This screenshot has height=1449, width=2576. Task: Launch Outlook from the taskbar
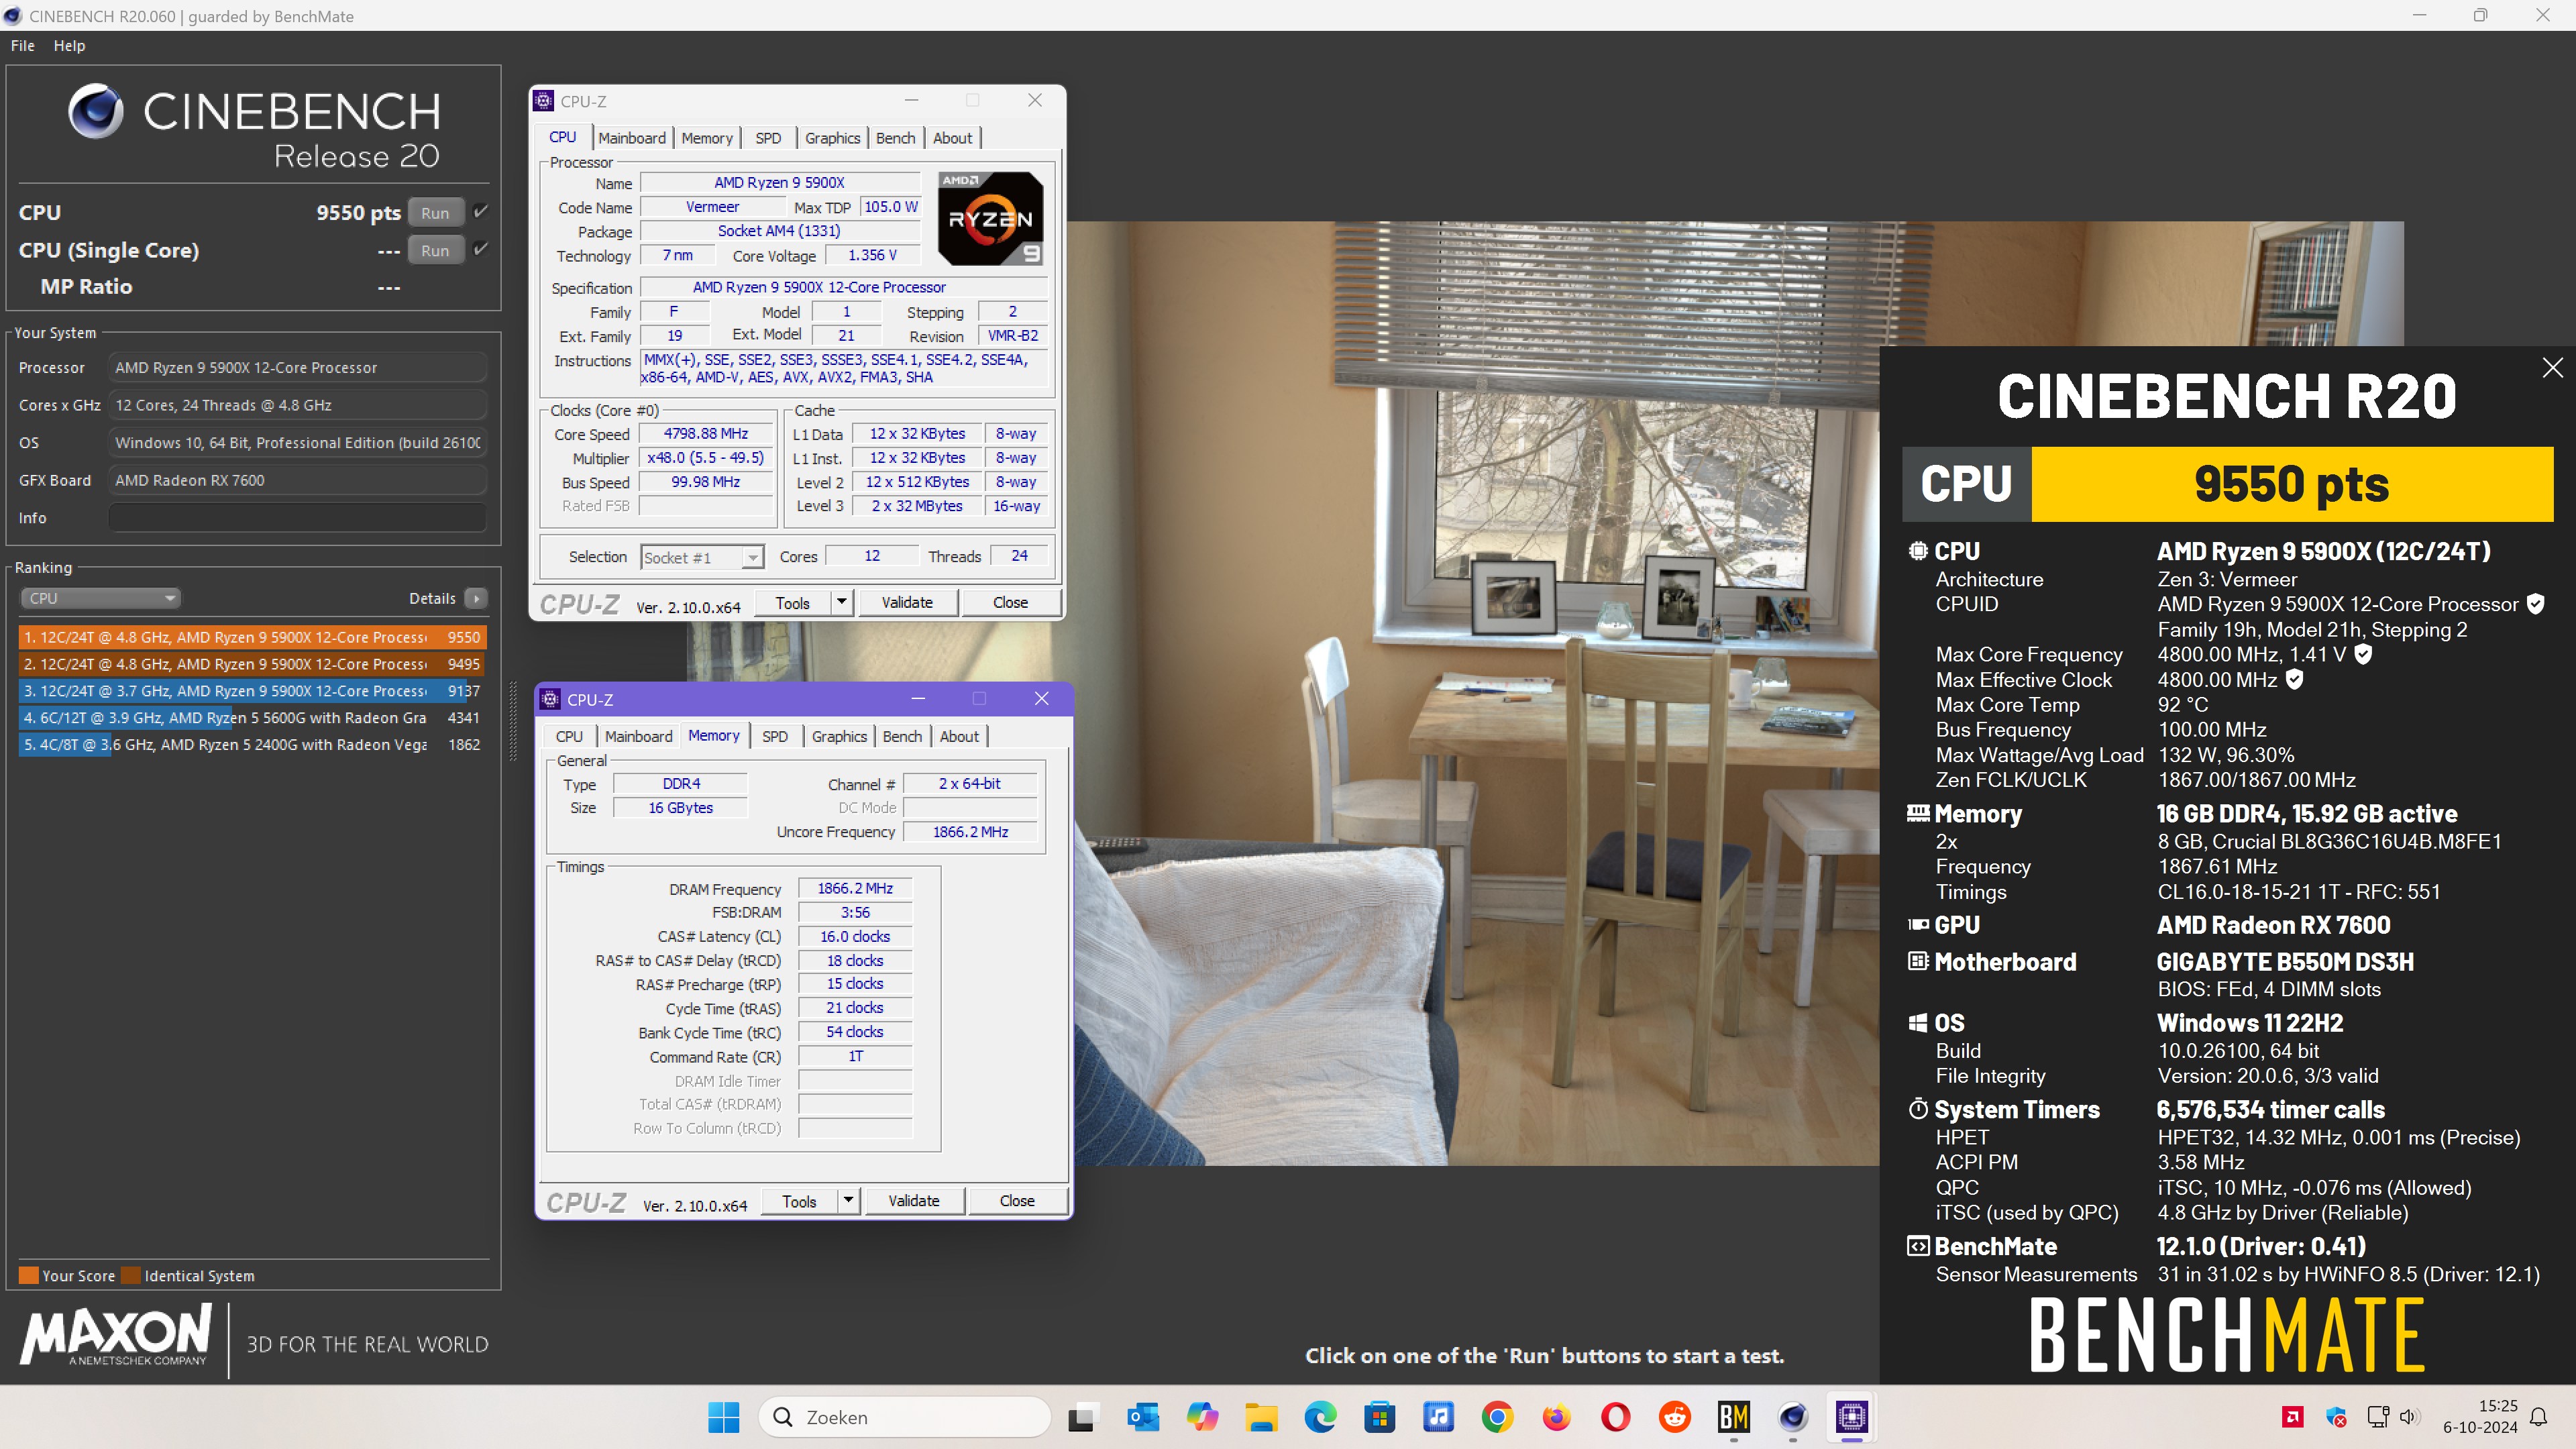click(x=1142, y=1417)
